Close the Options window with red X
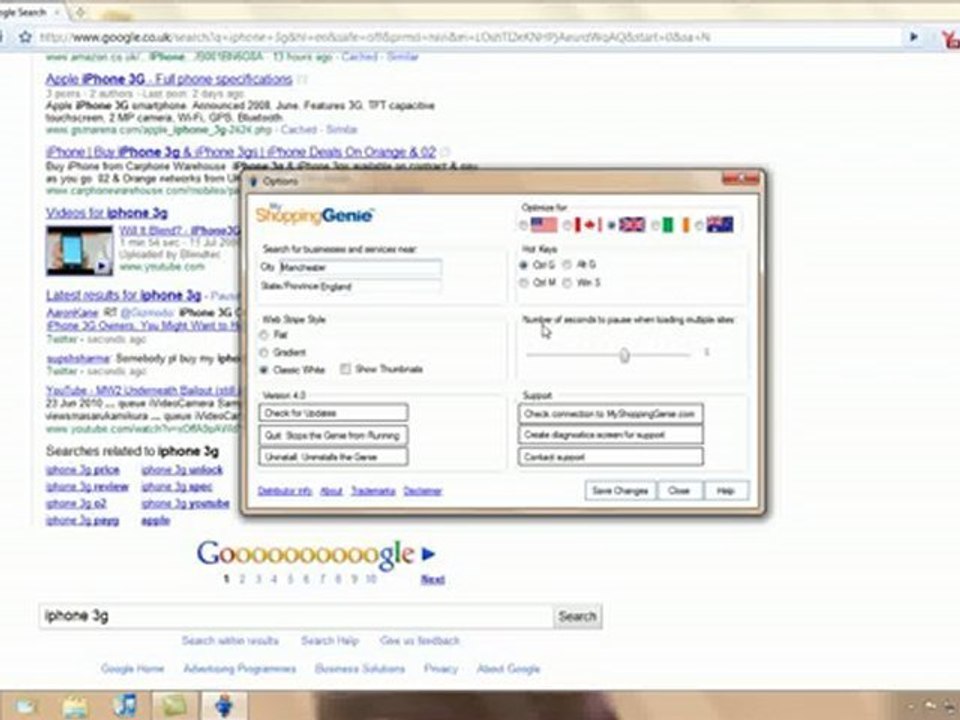960x720 pixels. pyautogui.click(x=741, y=179)
